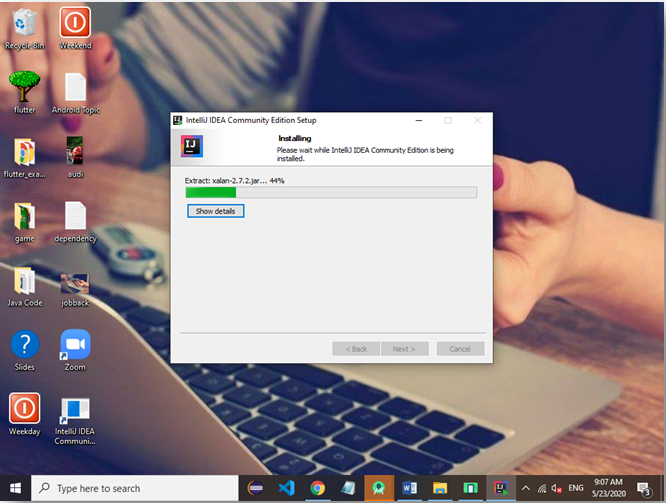
Task: Open the clock showing 9:07 AM
Action: click(609, 488)
